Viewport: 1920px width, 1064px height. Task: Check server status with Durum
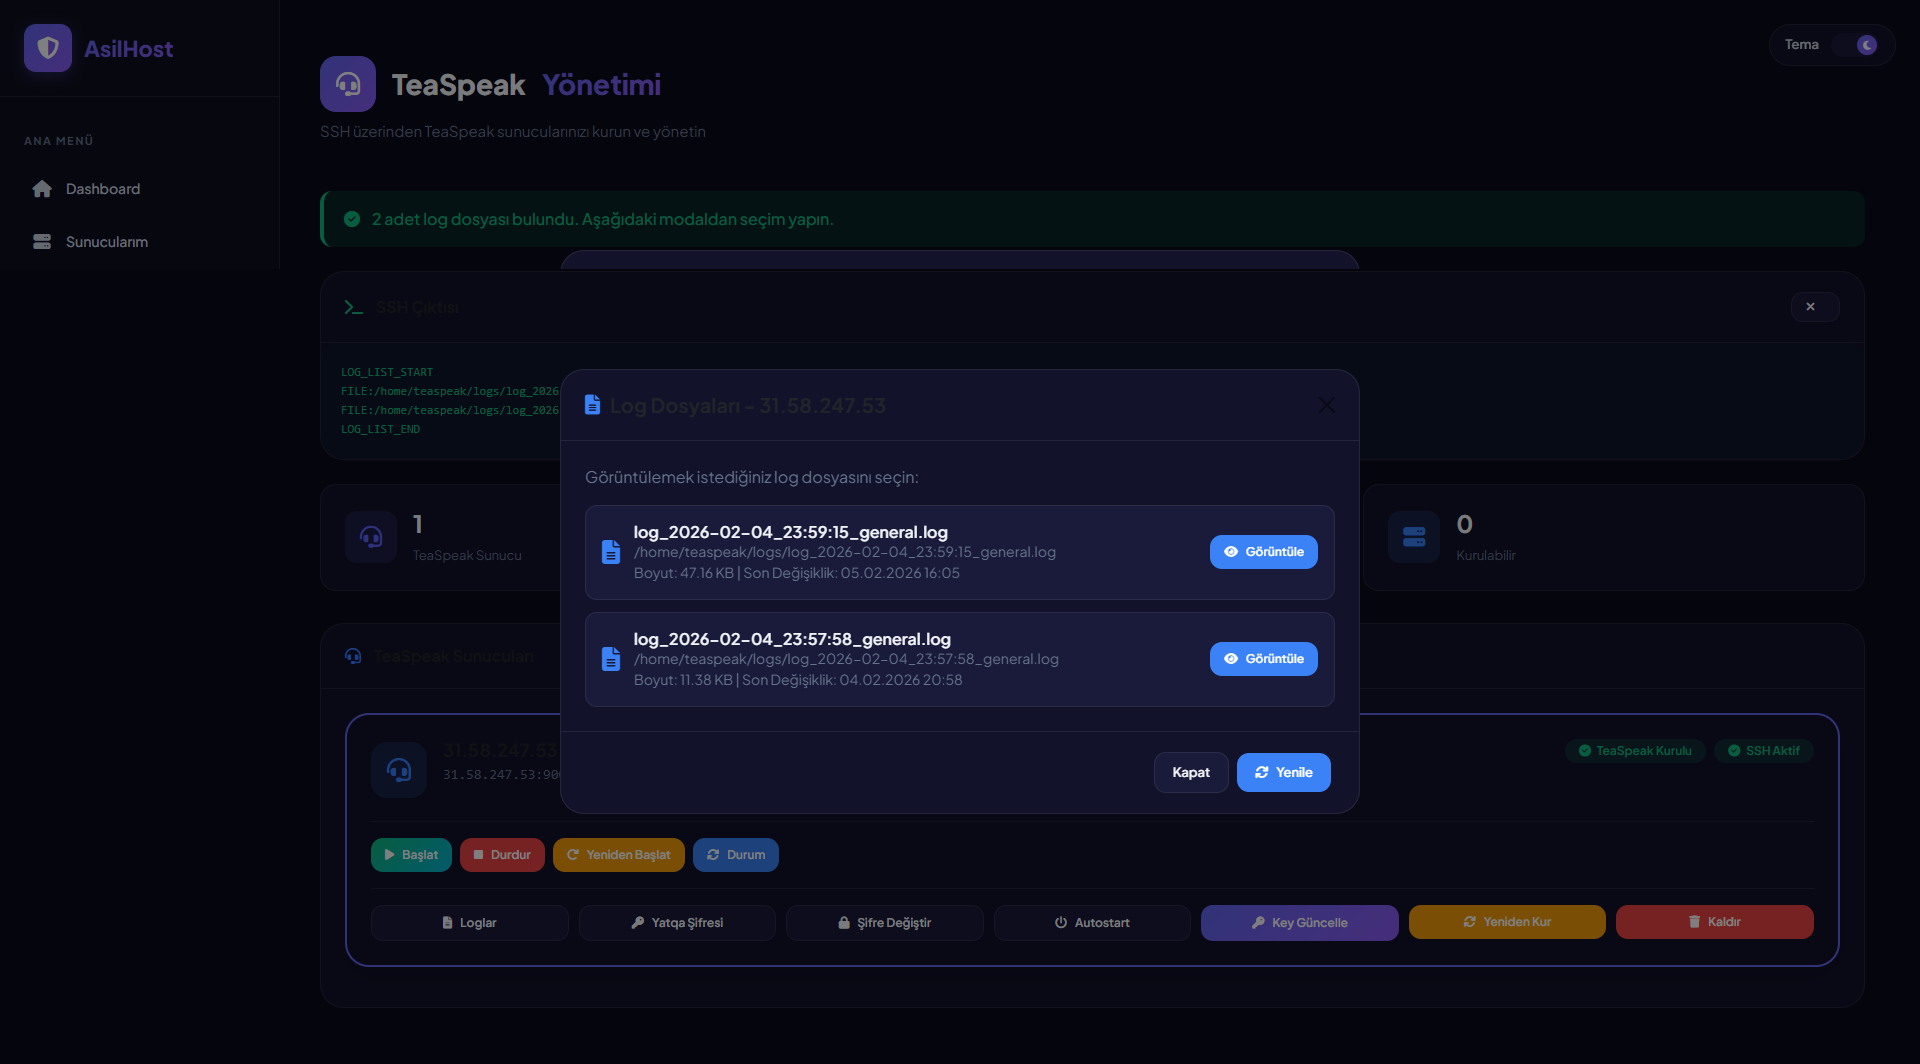[735, 855]
